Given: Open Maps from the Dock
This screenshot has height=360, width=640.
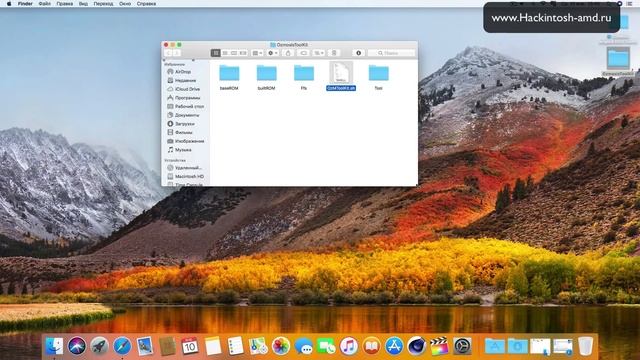Looking at the screenshot, I should (258, 346).
